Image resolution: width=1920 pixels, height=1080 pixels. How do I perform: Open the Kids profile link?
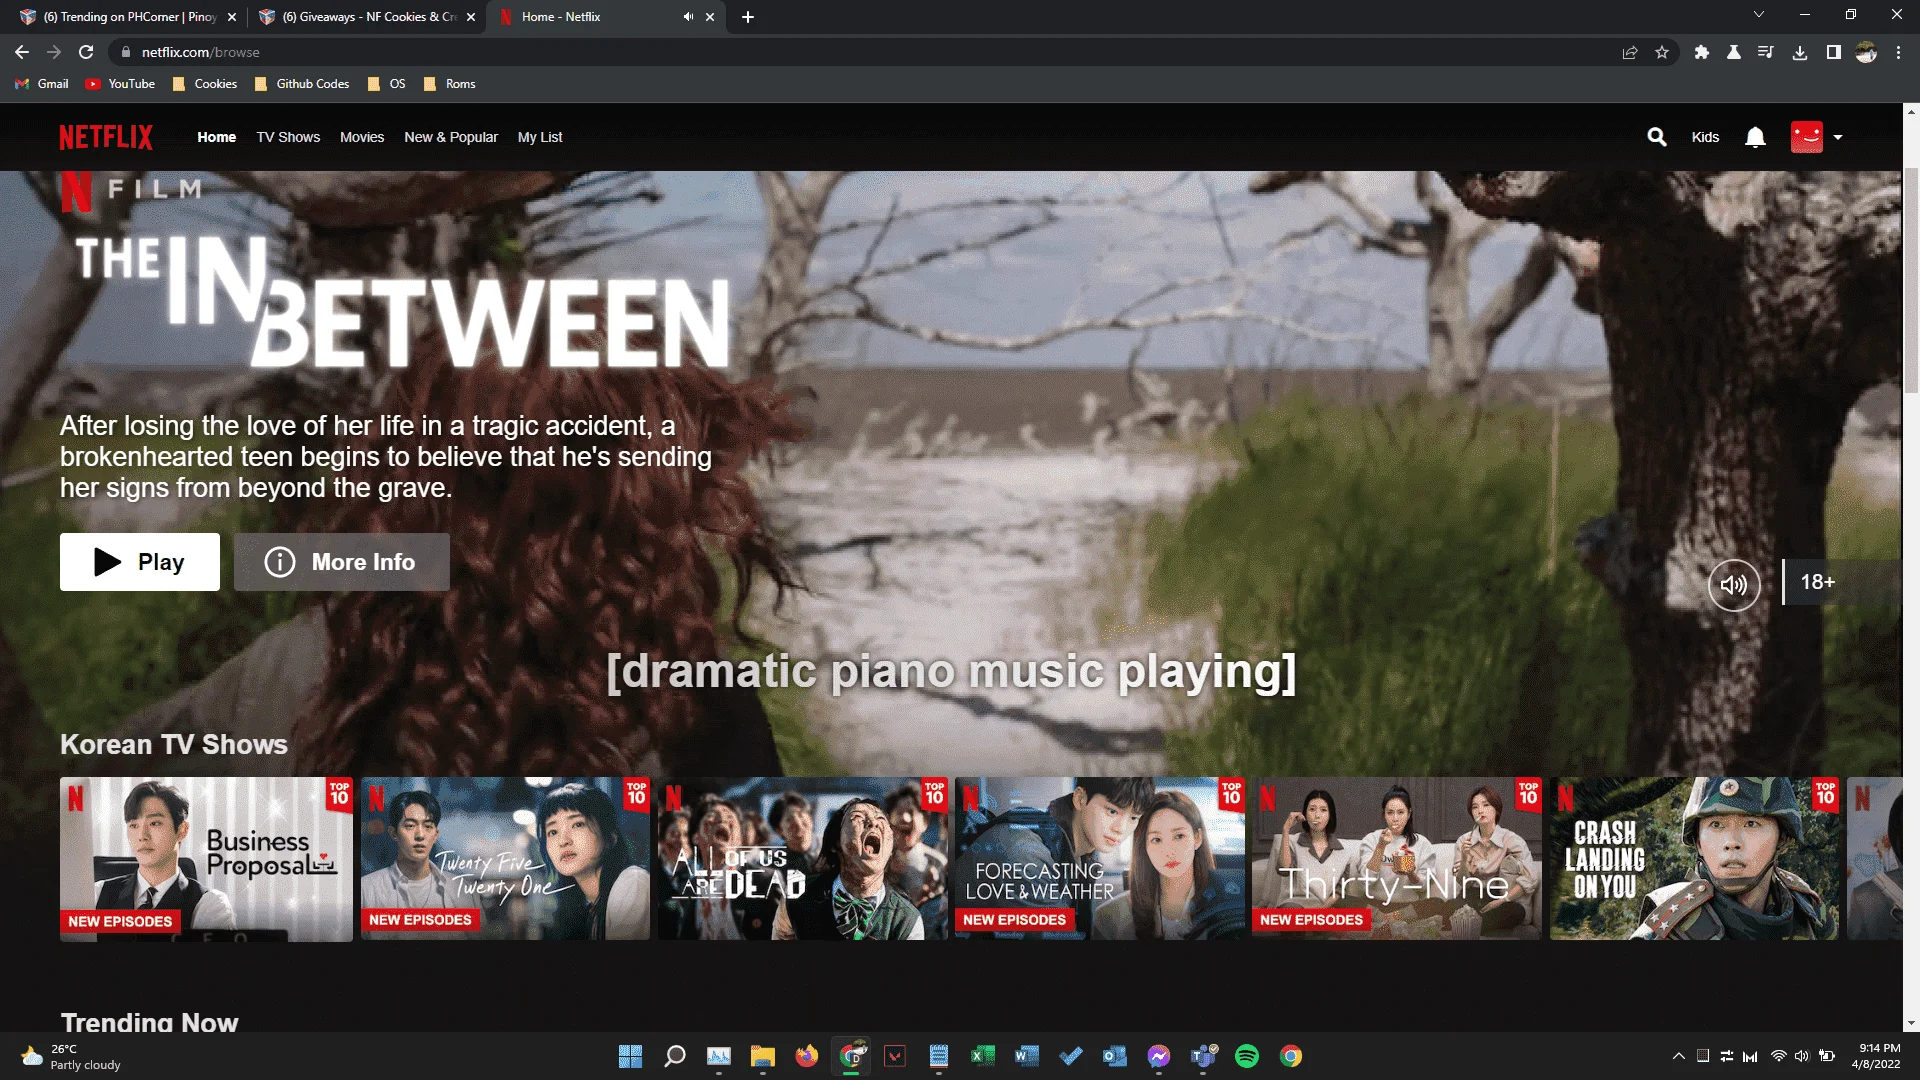[1705, 137]
